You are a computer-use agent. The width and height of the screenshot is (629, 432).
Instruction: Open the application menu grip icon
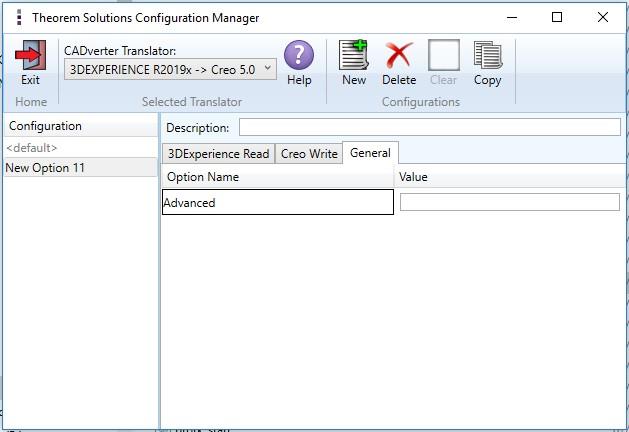18,17
